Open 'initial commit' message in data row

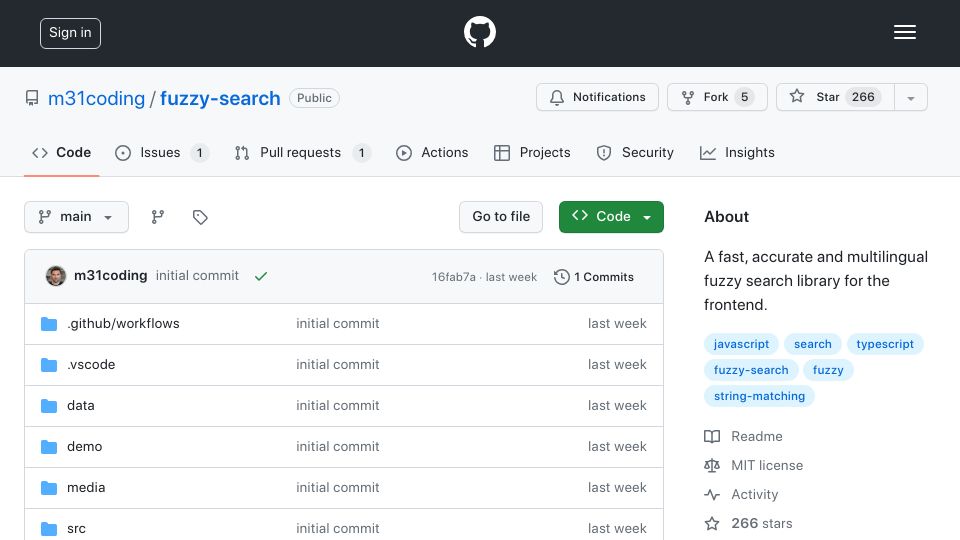click(338, 406)
